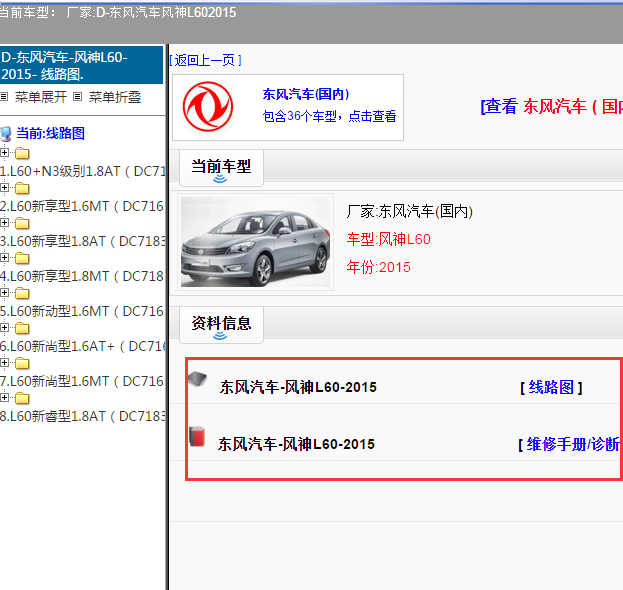Expand the 8.L60新睿型1.8AT tree node
Viewport: 623px width, 590px height.
(4, 397)
